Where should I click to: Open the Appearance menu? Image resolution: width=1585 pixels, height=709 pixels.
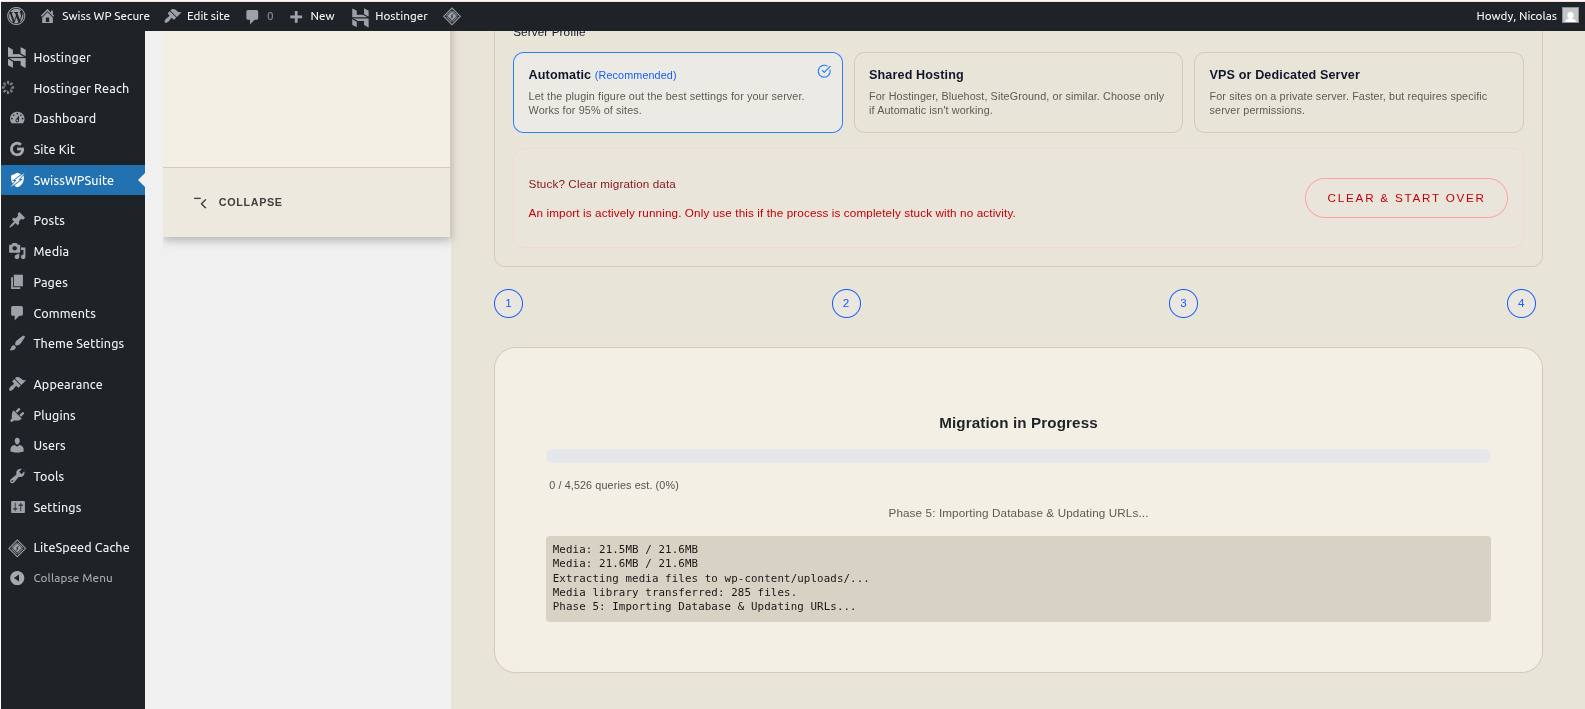pyautogui.click(x=67, y=384)
